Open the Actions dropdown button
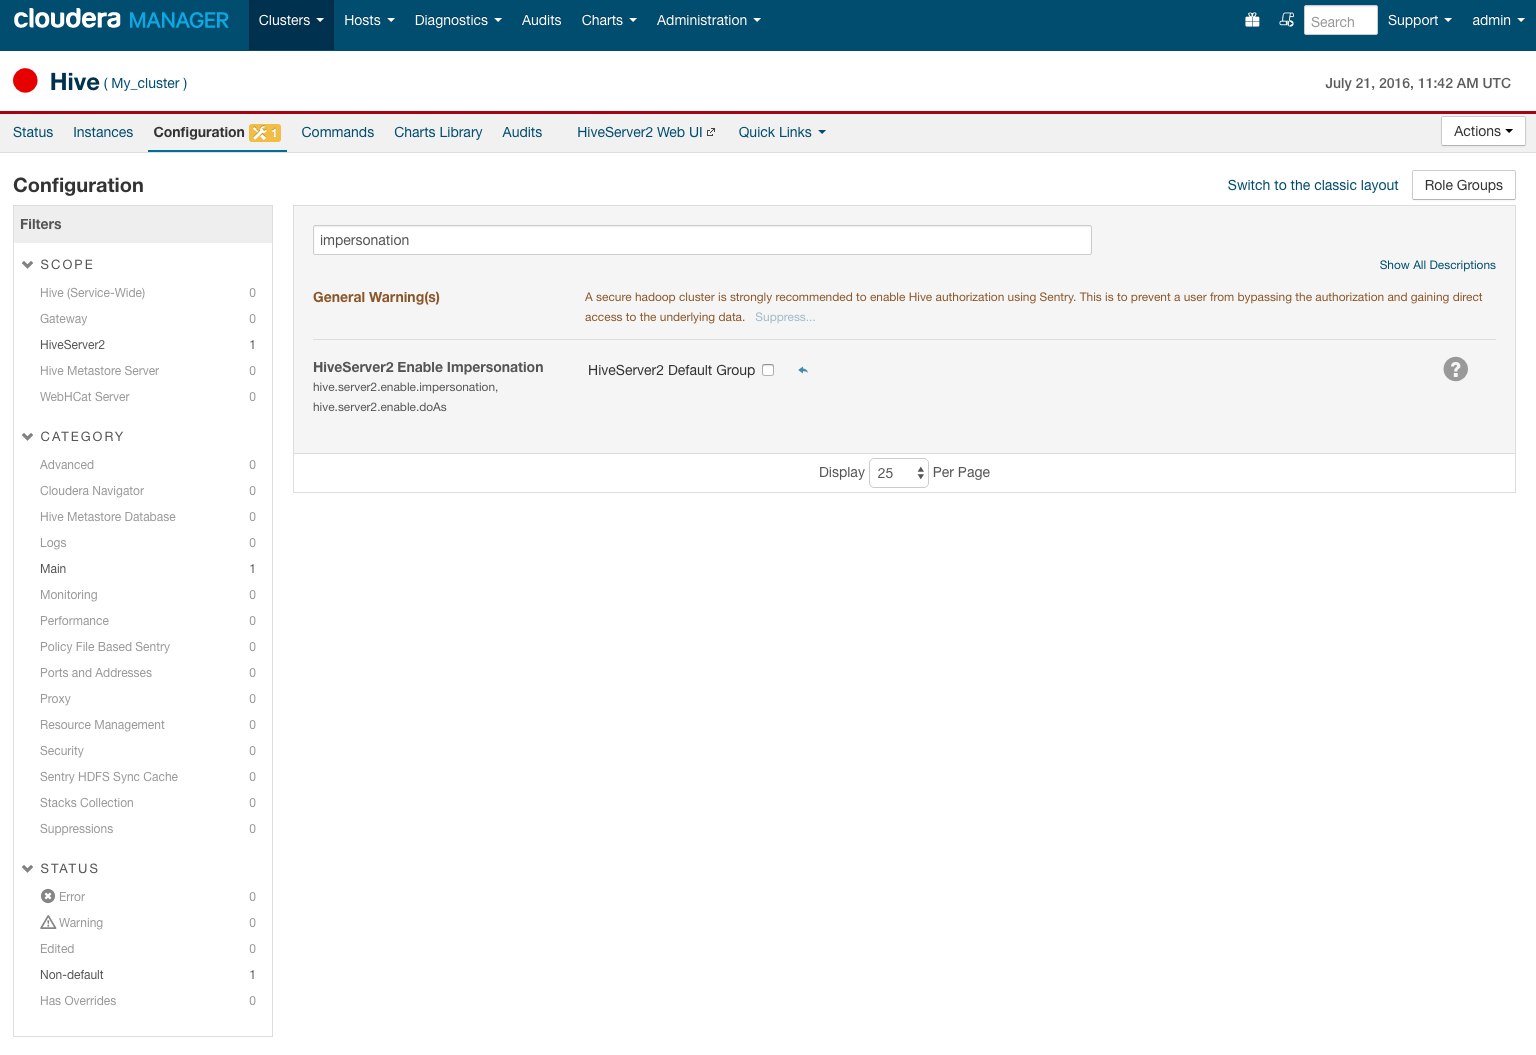Screen dimensions: 1536x1055 coord(1483,131)
